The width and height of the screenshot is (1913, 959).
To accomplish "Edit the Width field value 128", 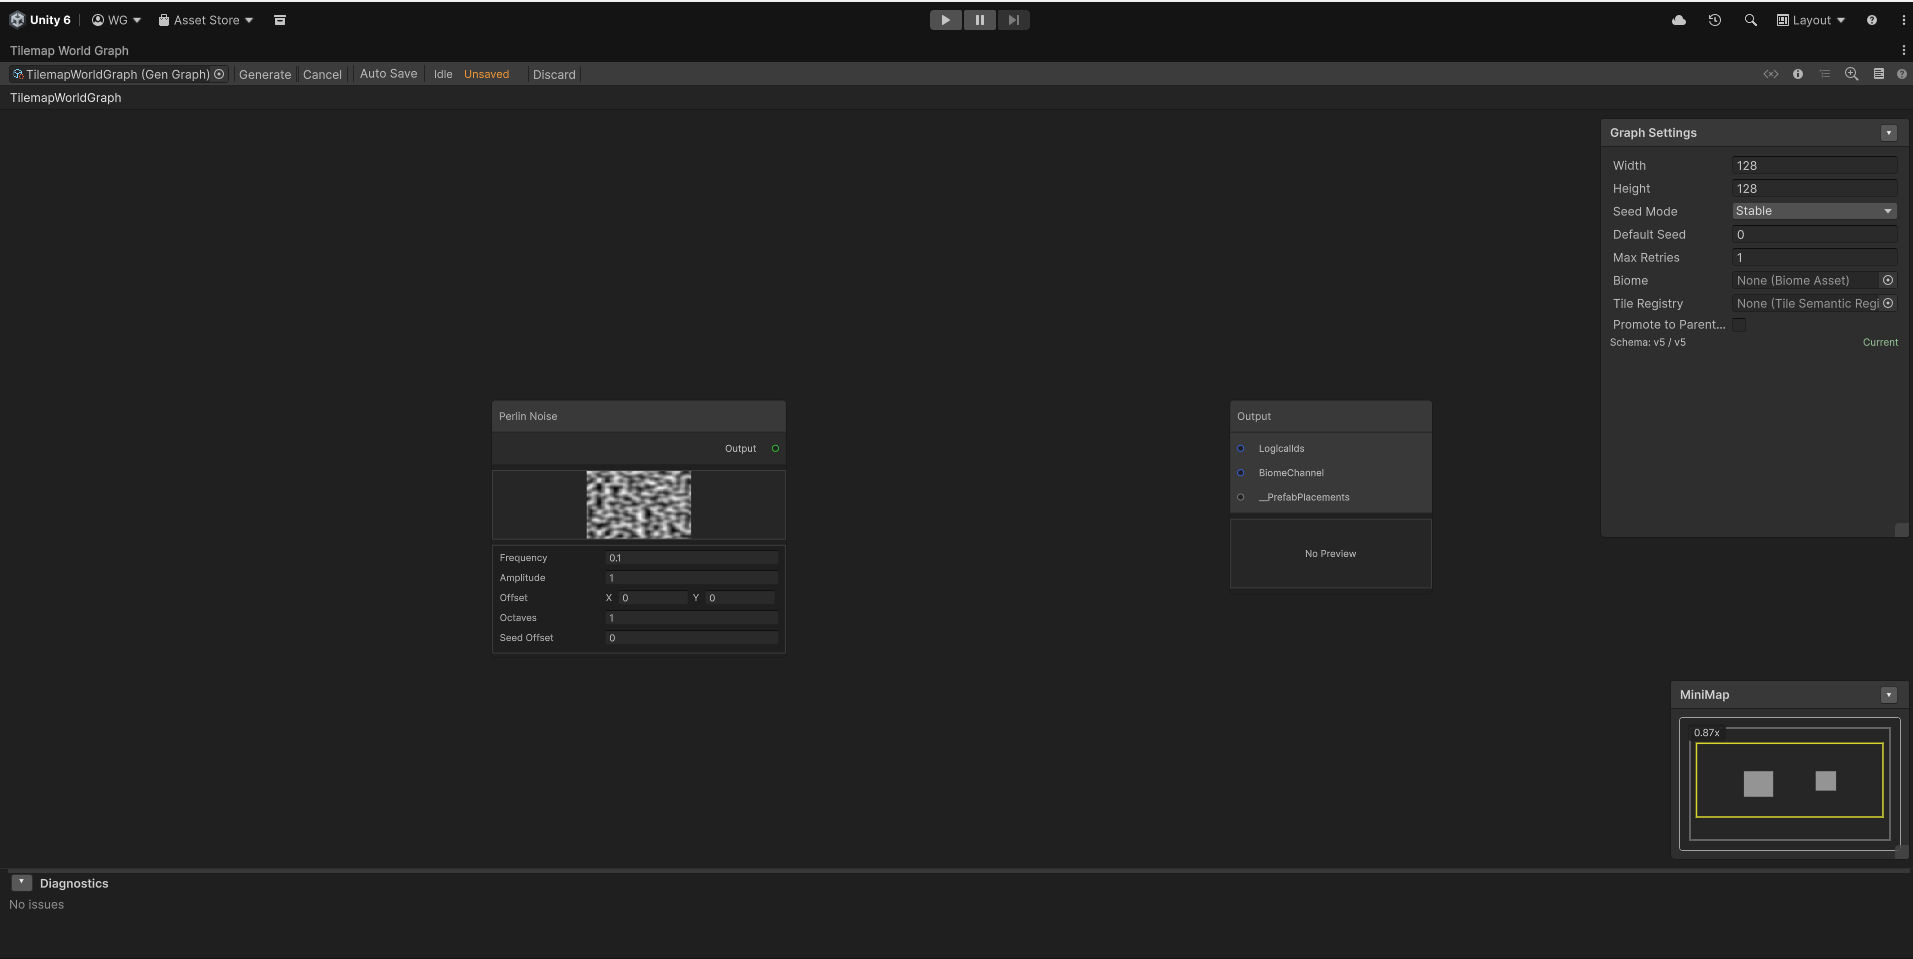I will click(1815, 165).
